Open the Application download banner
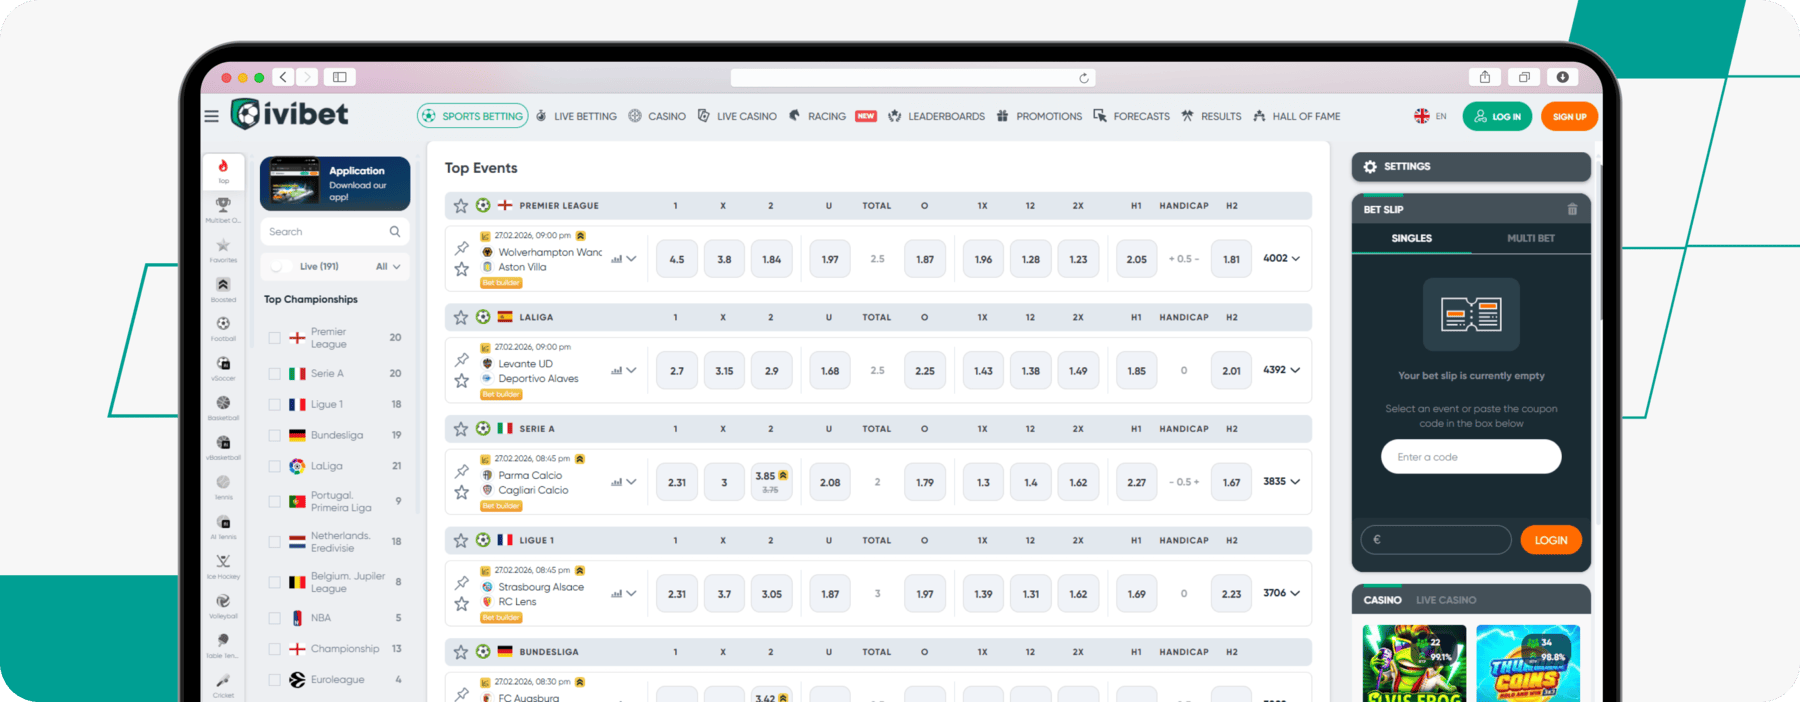This screenshot has width=1800, height=702. point(335,183)
